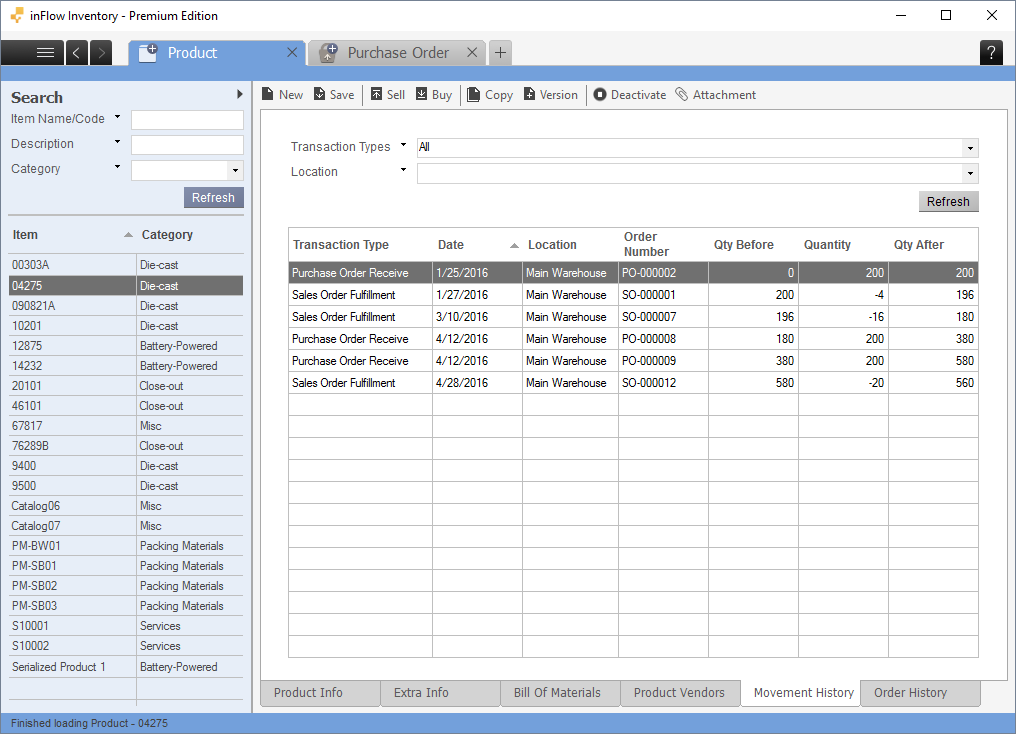
Task: Select the SO-000012 transaction row
Action: (633, 383)
